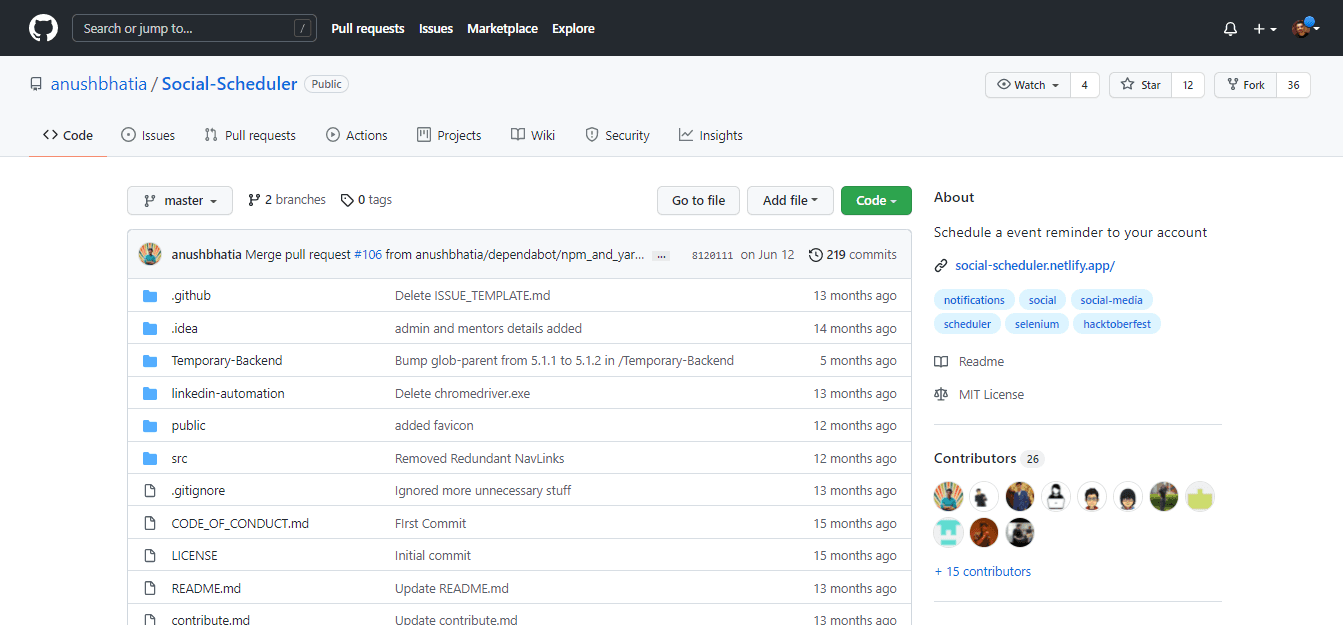Expand the commit message ellipsis
This screenshot has height=625, width=1343.
pos(661,256)
